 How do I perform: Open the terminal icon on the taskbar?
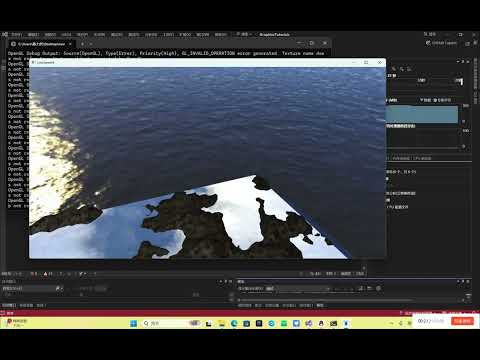tap(334, 323)
